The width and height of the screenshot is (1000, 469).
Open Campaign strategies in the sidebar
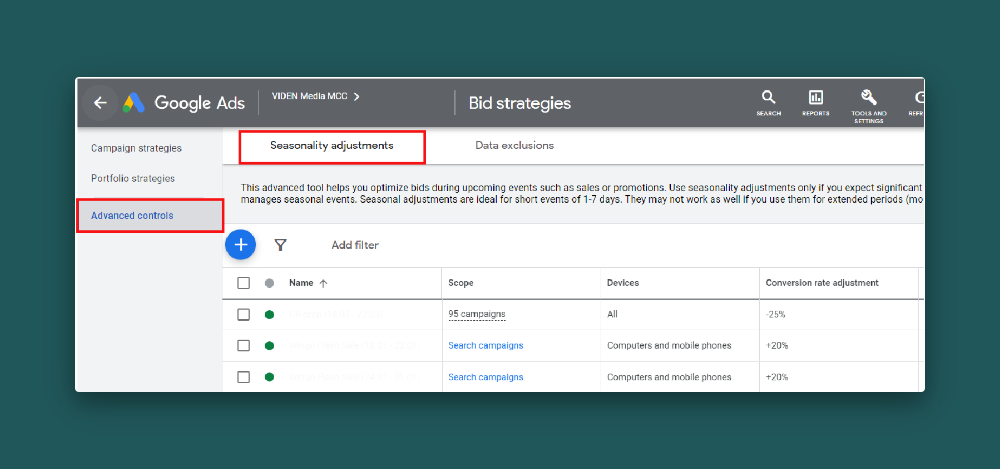click(x=136, y=148)
